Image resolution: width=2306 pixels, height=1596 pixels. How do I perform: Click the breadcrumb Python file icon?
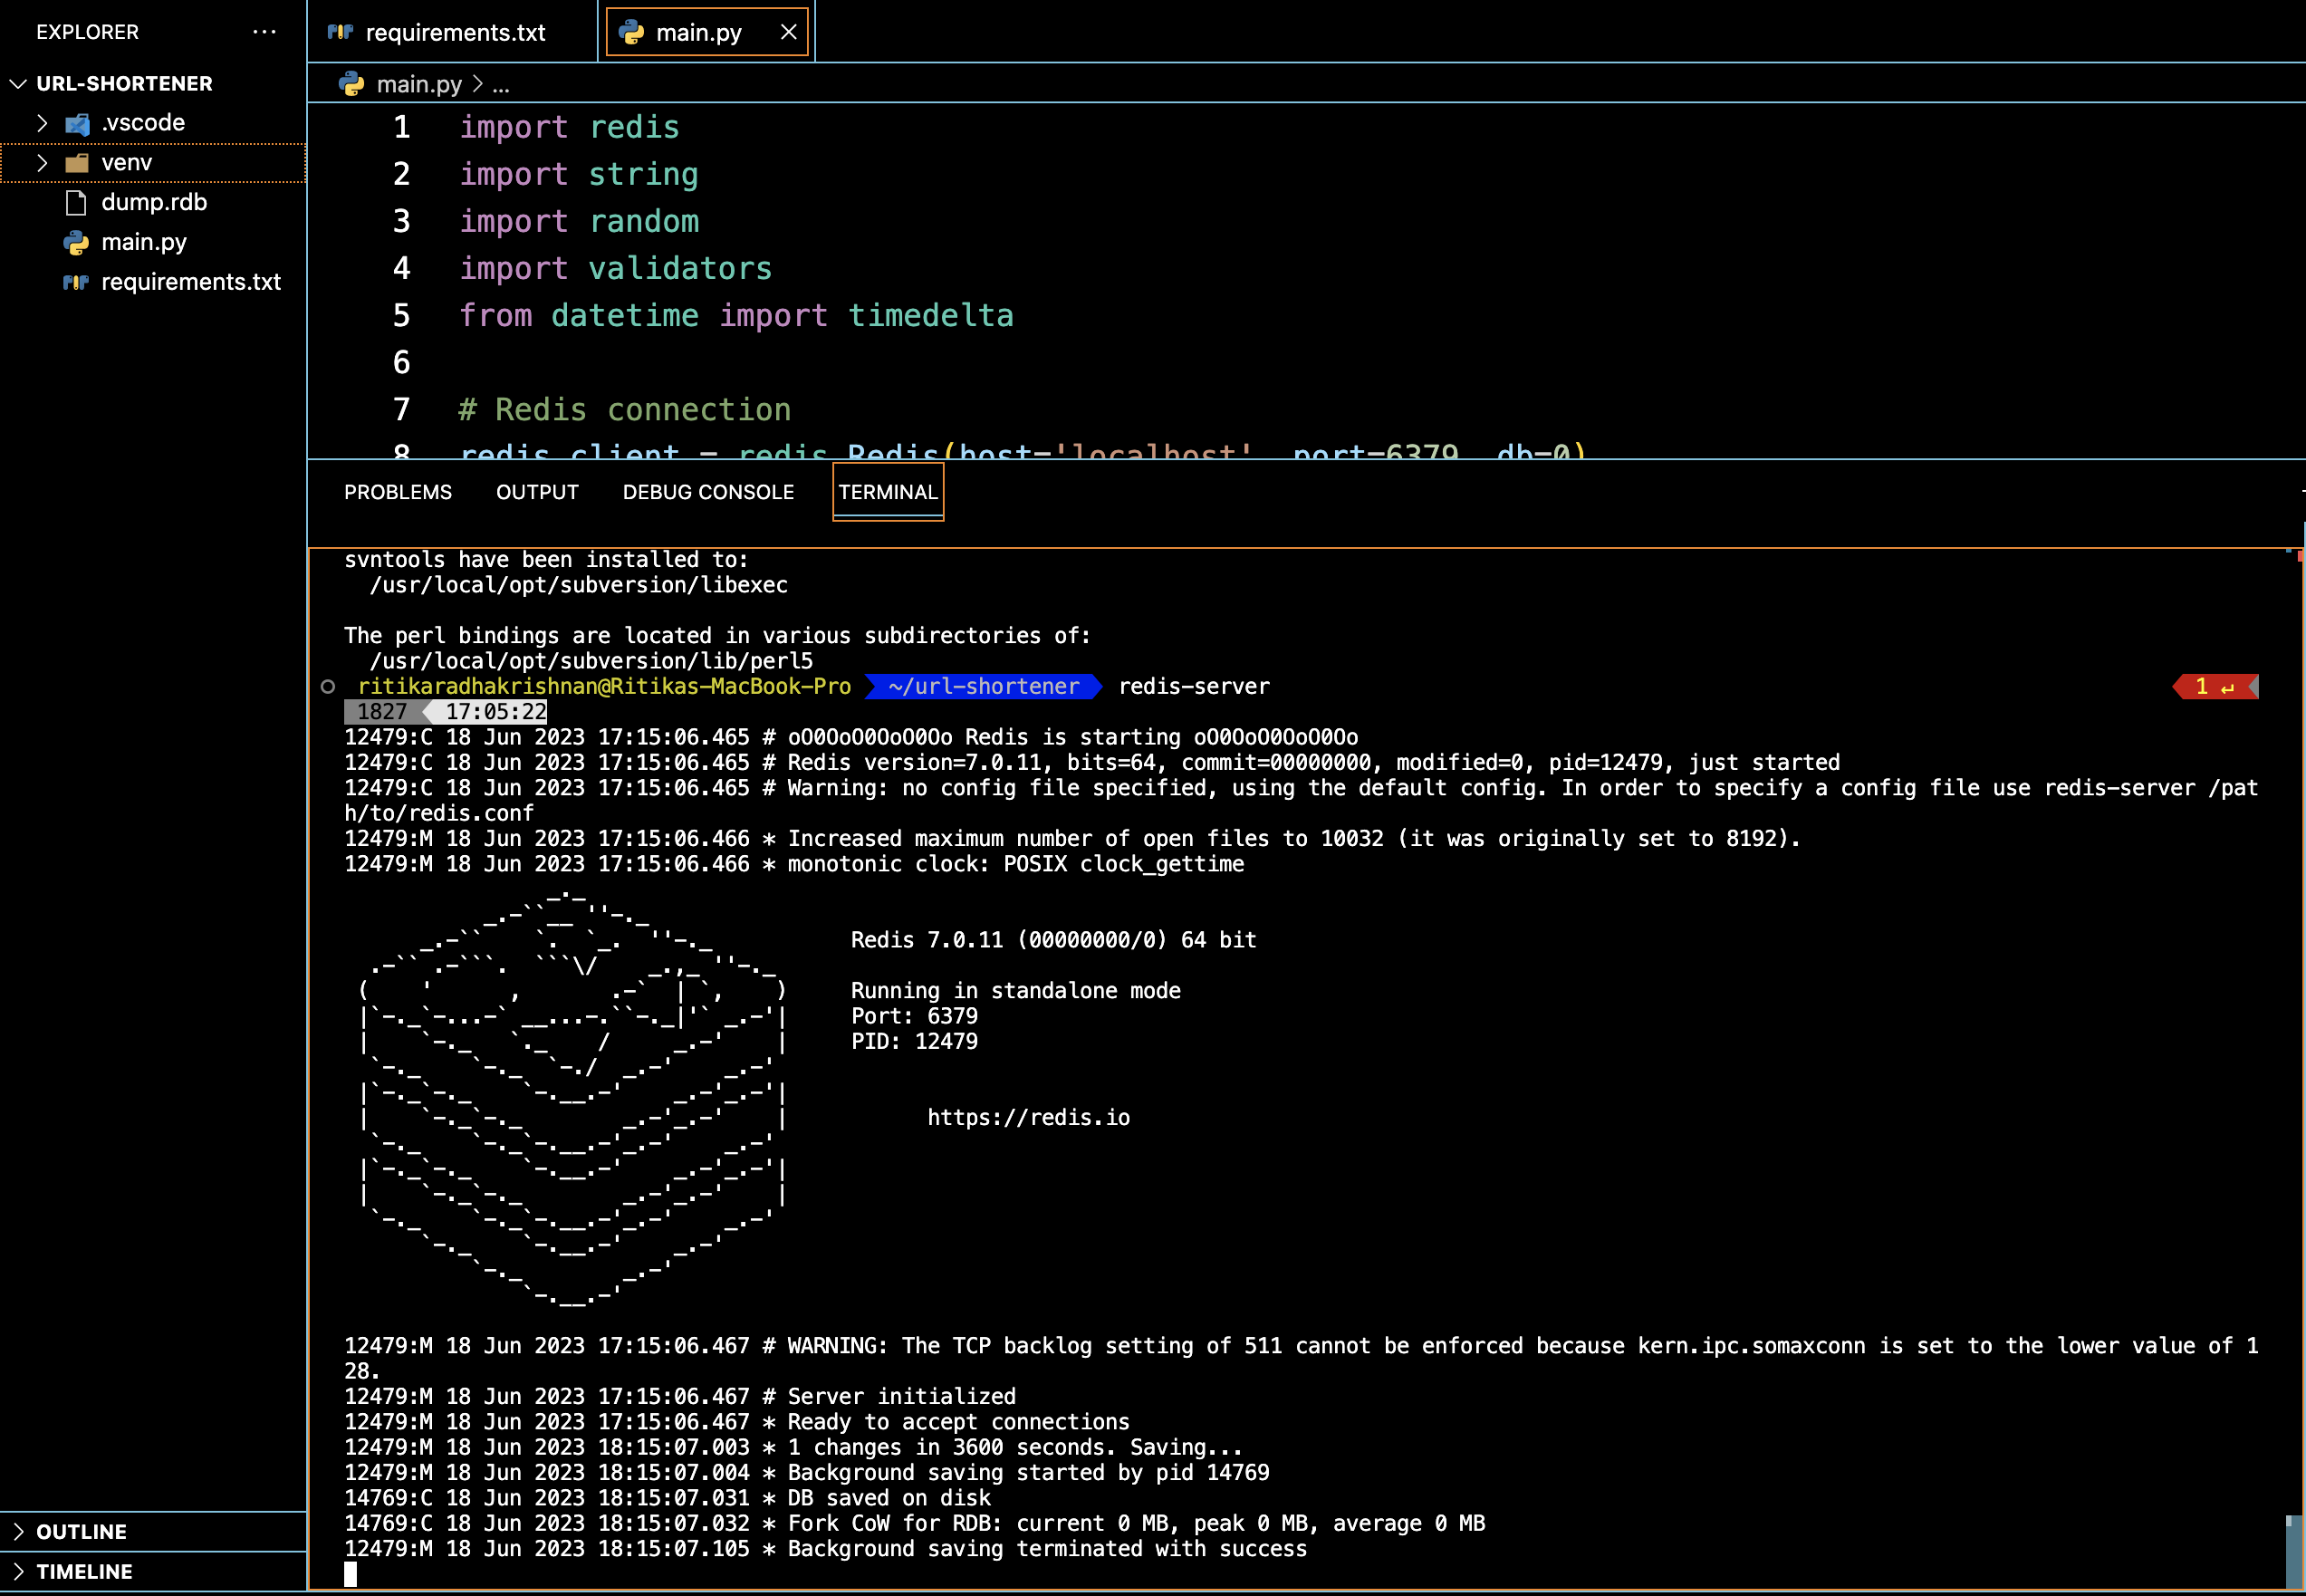pos(352,84)
